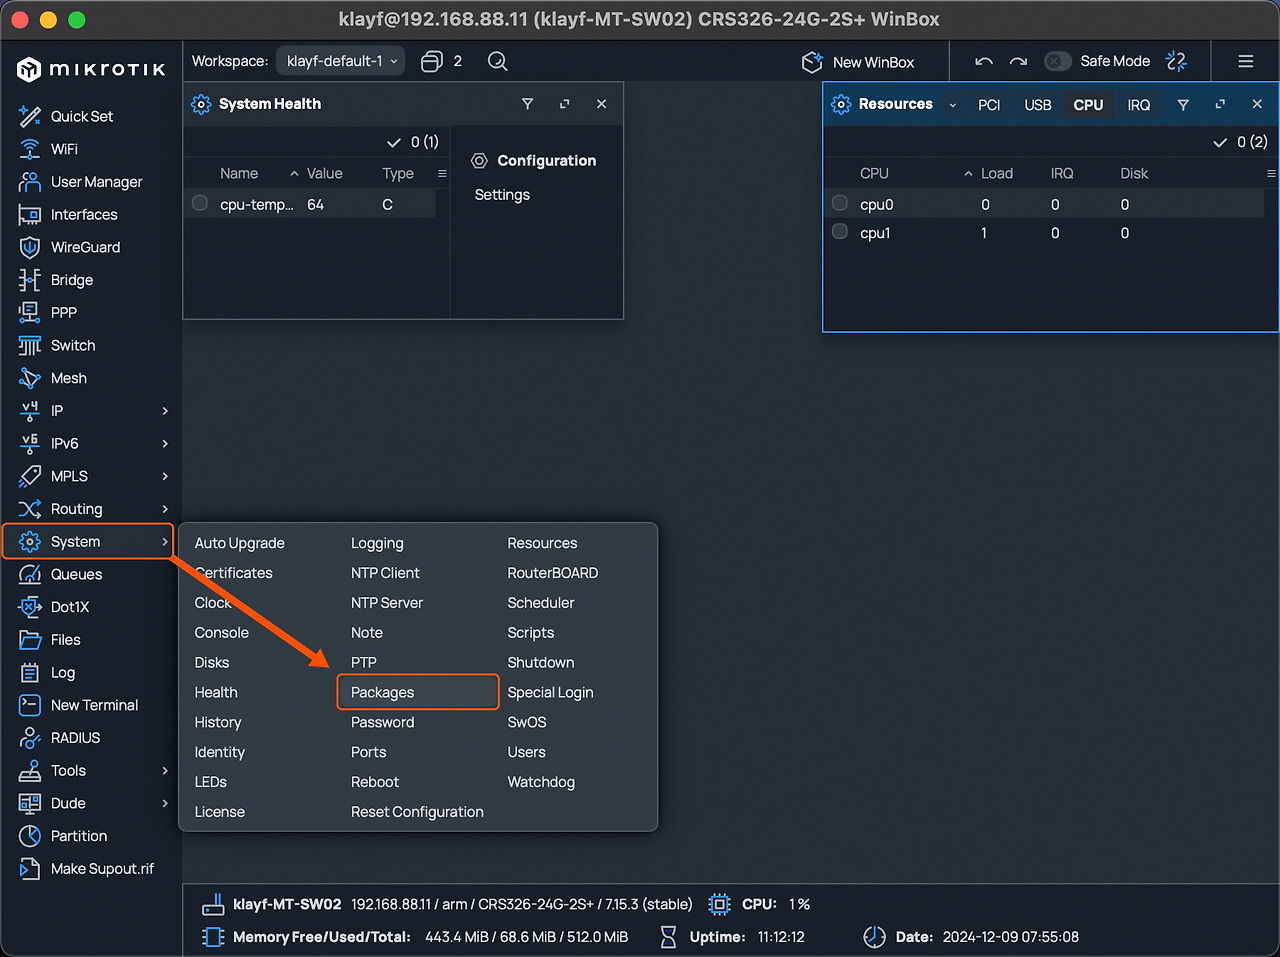Screen dimensions: 1280x957
Task: Check the cpu1 row checkbox
Action: point(840,232)
